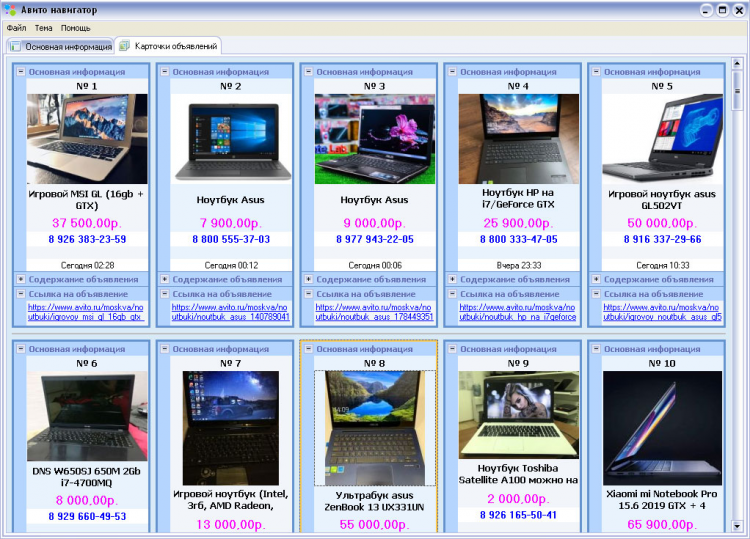Collapse Основная информация section of card № 4

tap(452, 72)
